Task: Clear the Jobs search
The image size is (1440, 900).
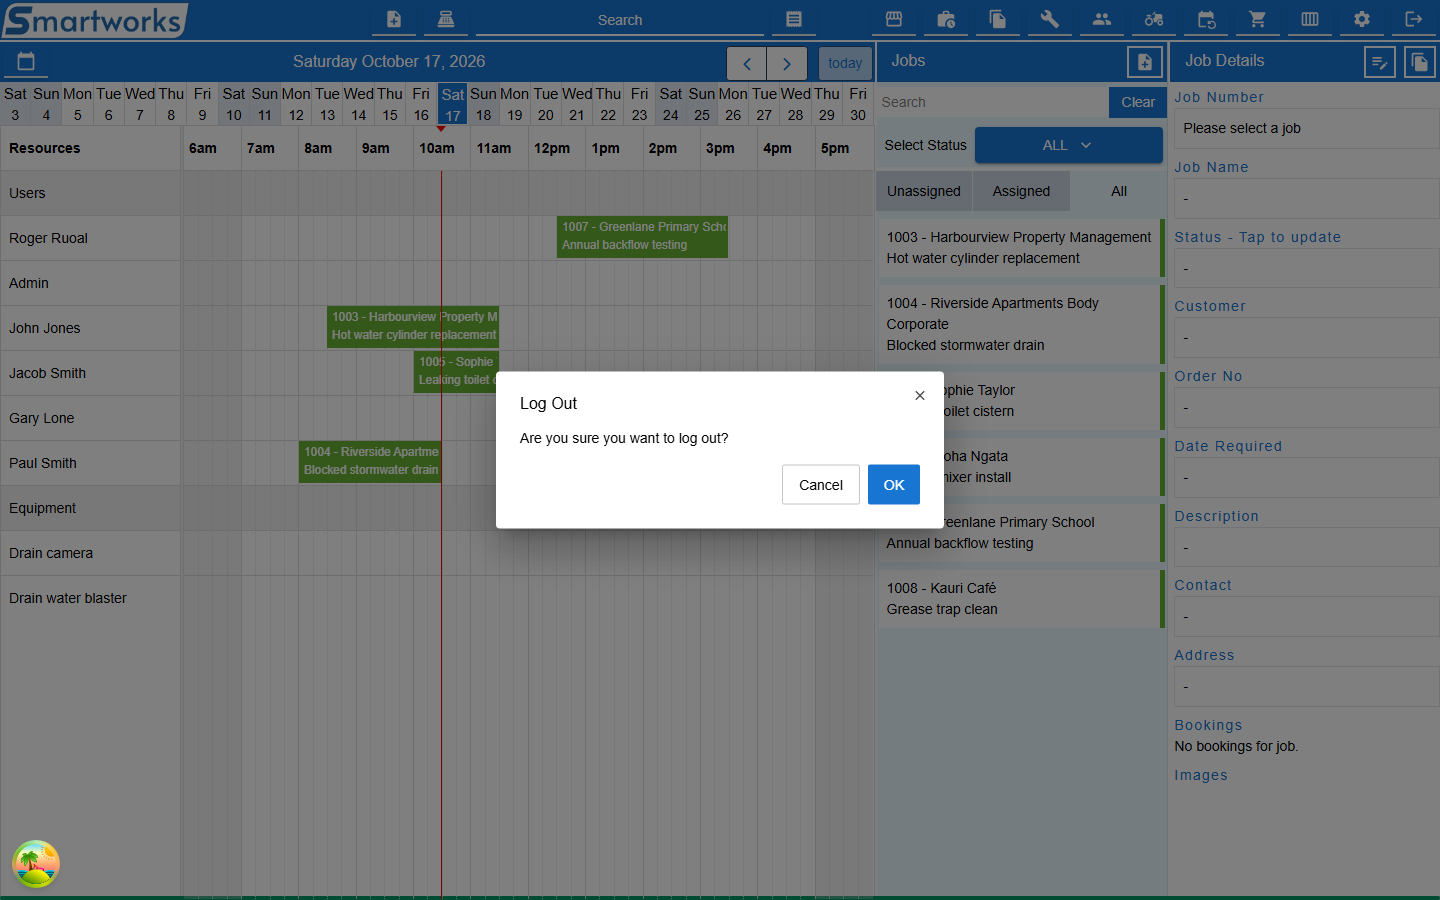Action: pyautogui.click(x=1138, y=102)
